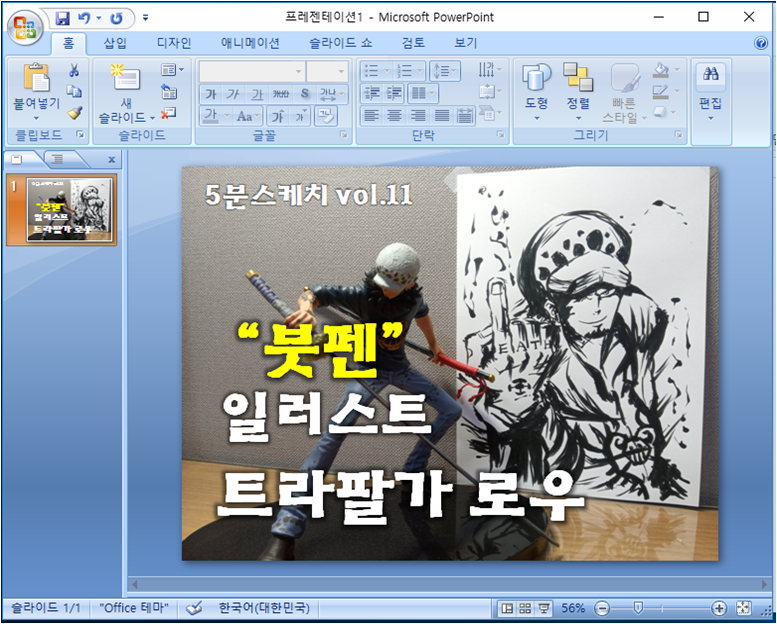The image size is (777, 624).
Task: Toggle strikethrough formatting
Action: point(280,94)
